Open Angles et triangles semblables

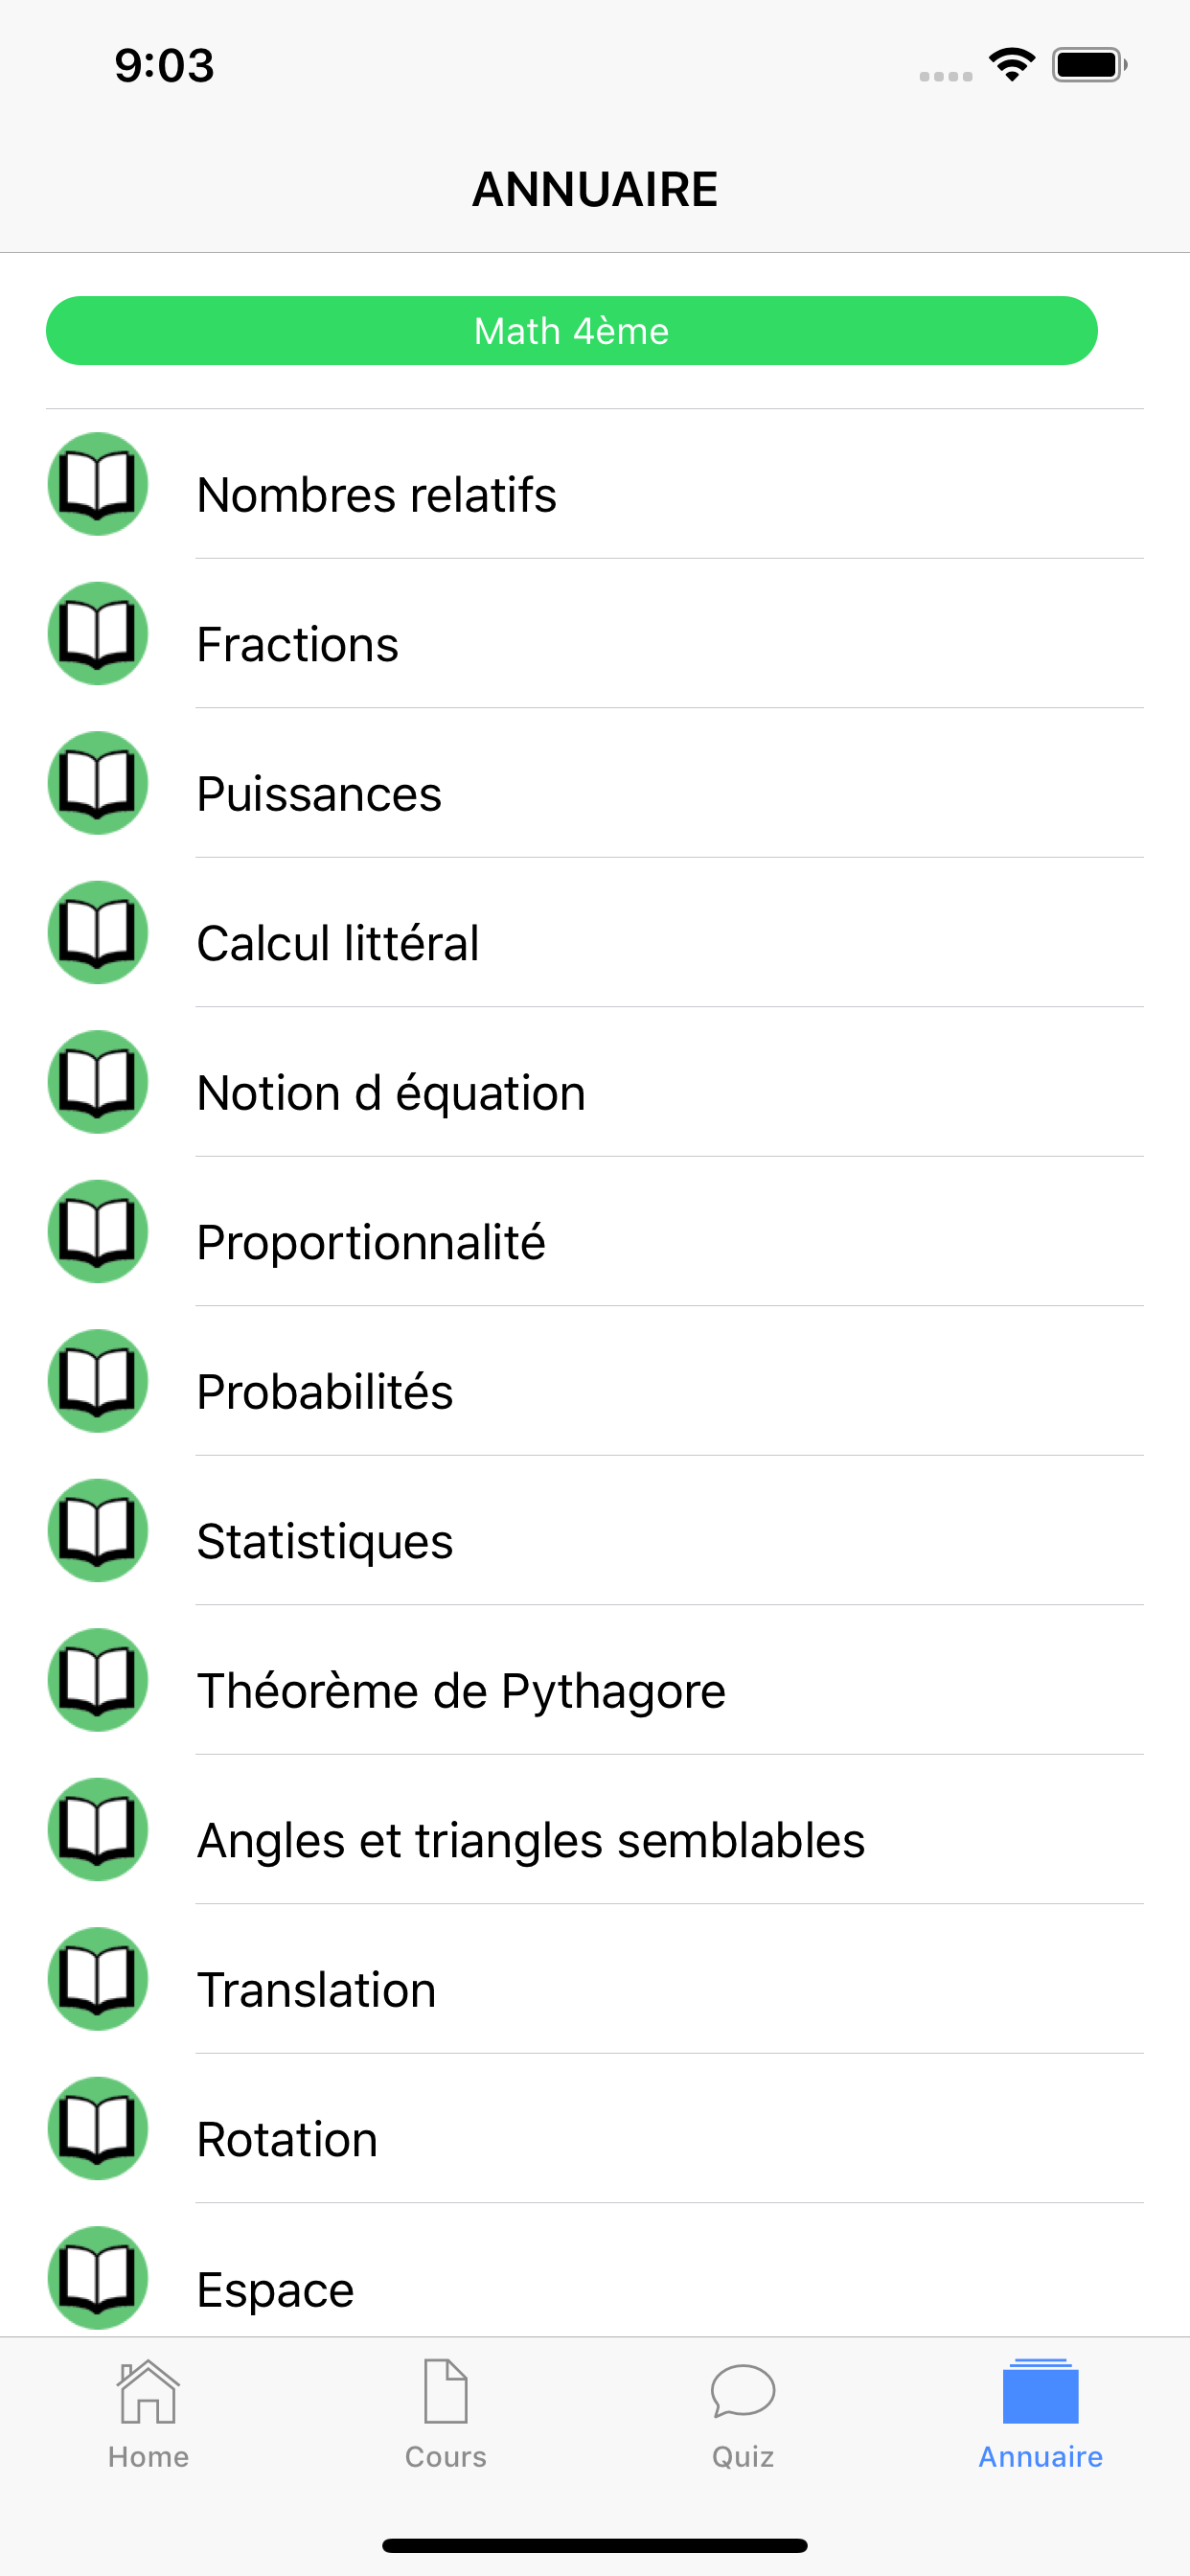point(531,1840)
